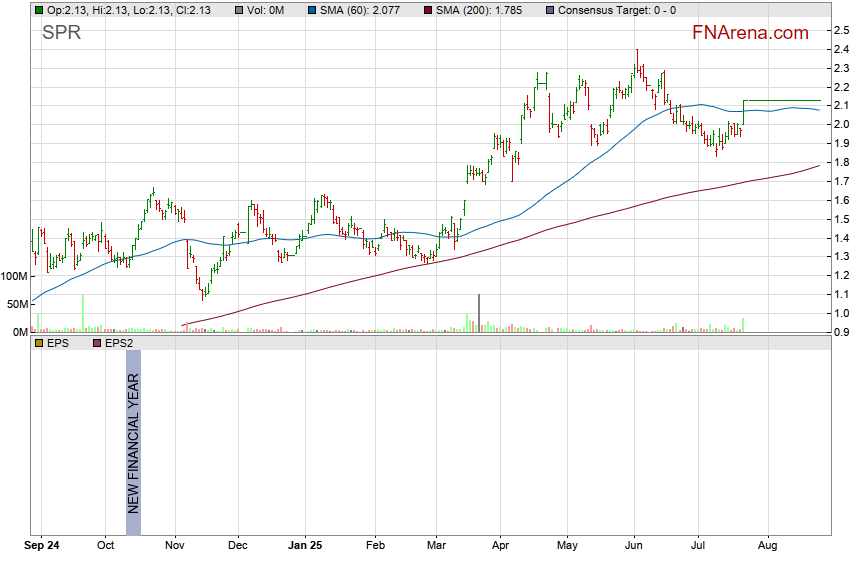Click the Aug date axis label
Image resolution: width=859 pixels, height=566 pixels.
tap(768, 547)
